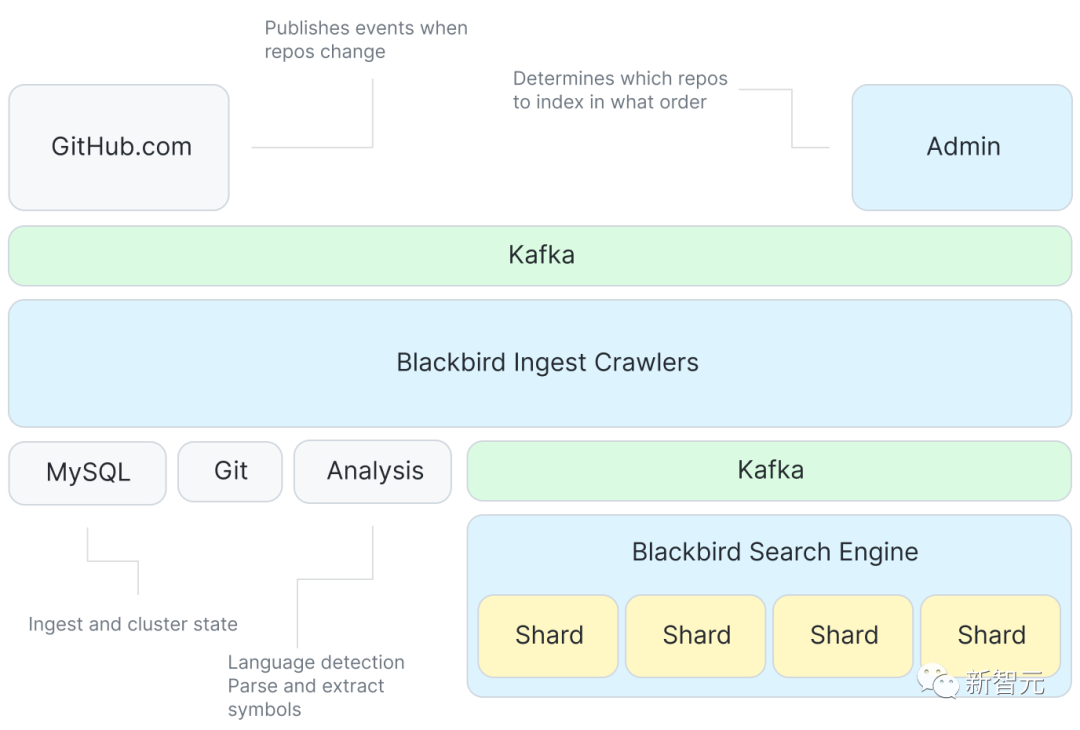
Task: Click the "Publishes events when repos change" note
Action: (x=365, y=40)
